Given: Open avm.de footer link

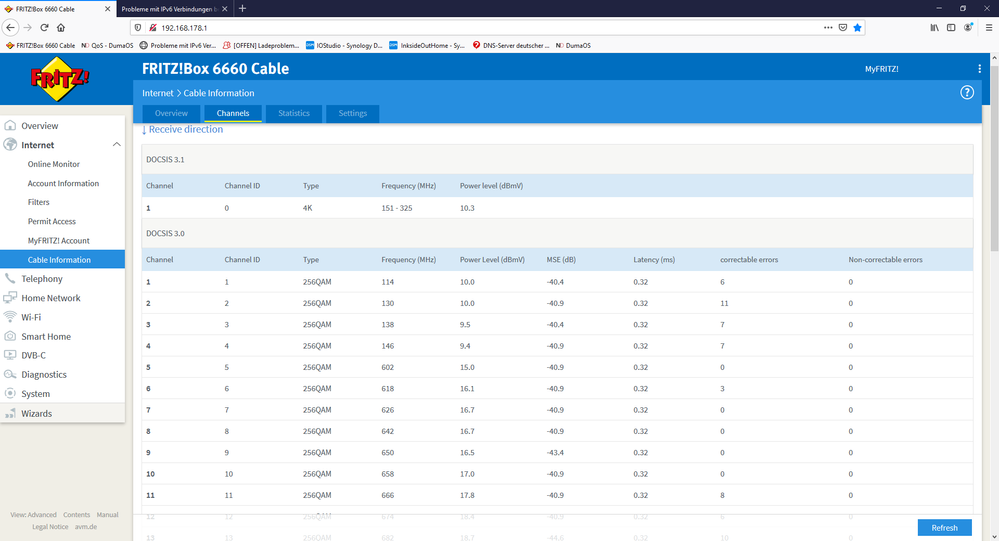Looking at the screenshot, I should pyautogui.click(x=86, y=526).
